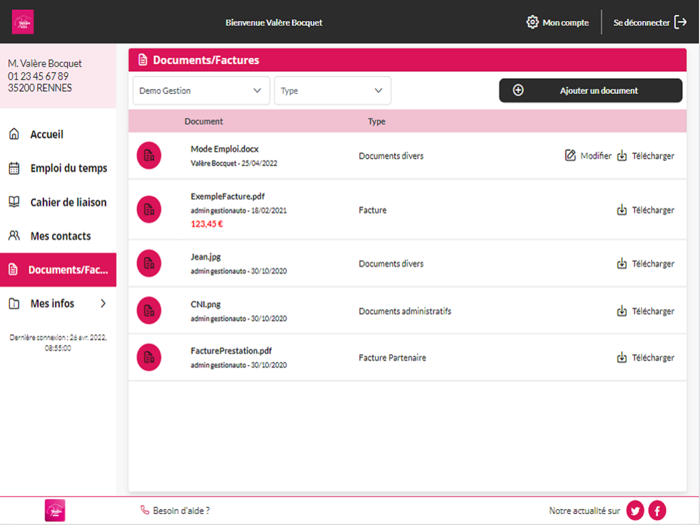Click download icon for ExempleFacture.pdf
Viewport: 700px width, 525px height.
tap(622, 210)
